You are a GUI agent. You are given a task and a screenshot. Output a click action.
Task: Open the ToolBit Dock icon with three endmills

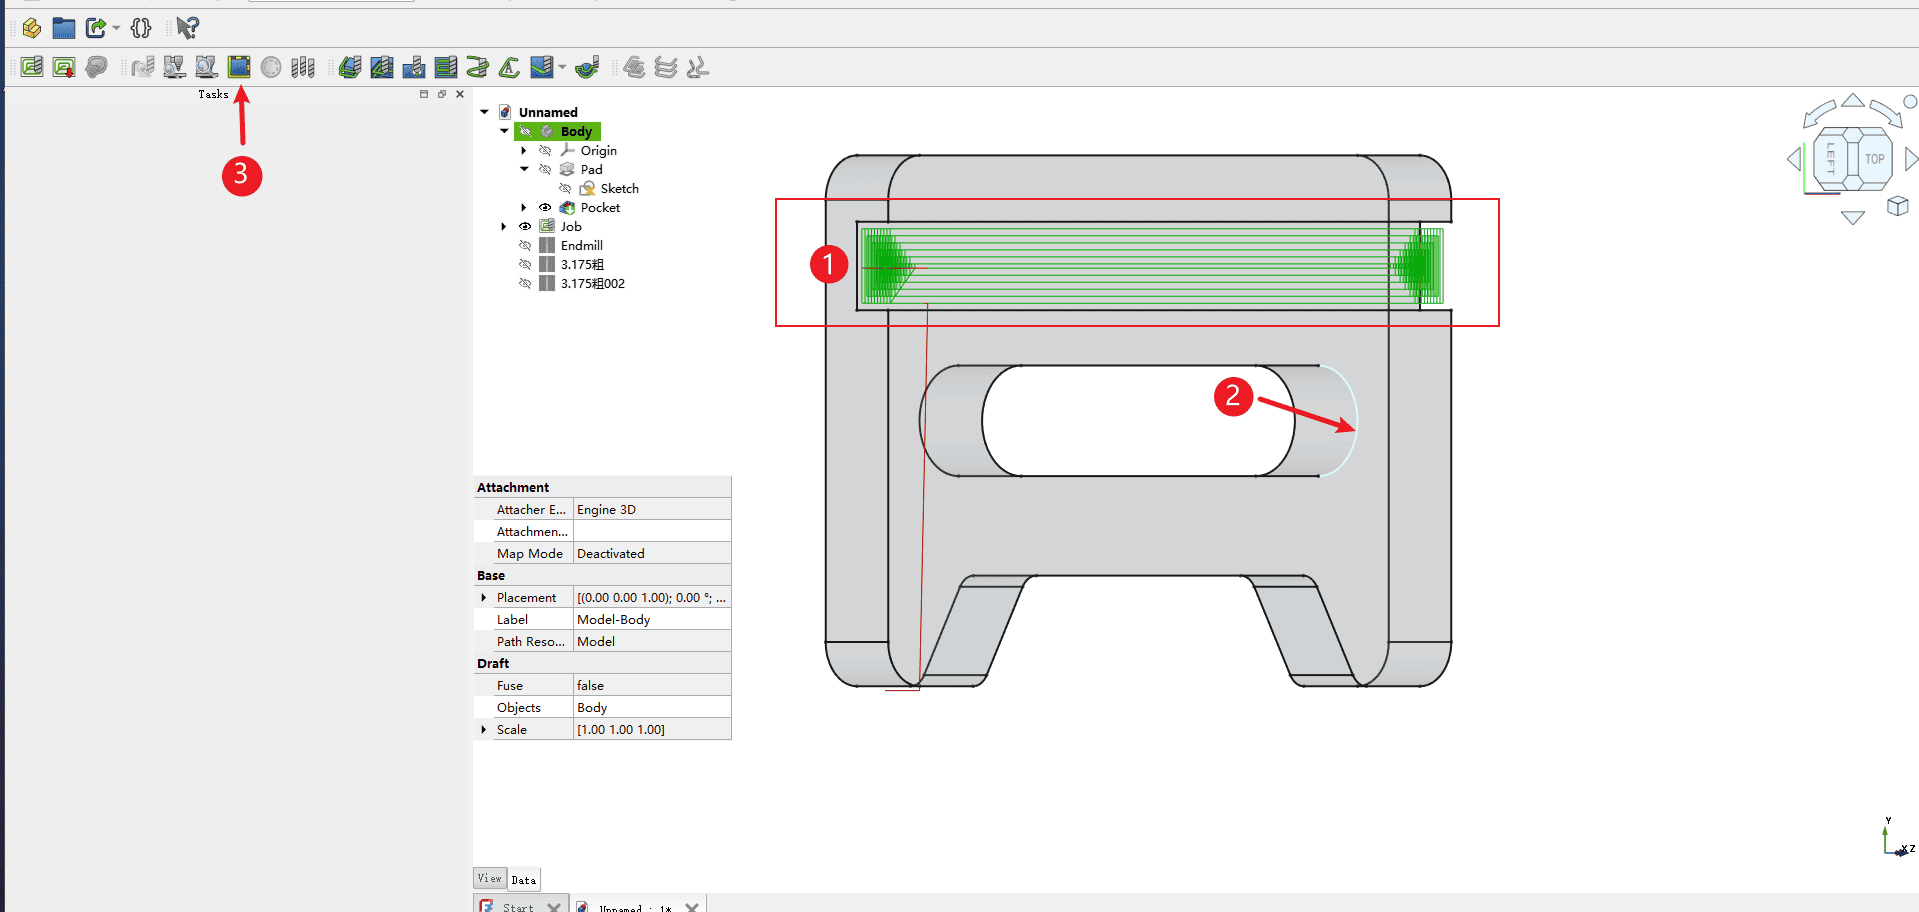point(303,67)
